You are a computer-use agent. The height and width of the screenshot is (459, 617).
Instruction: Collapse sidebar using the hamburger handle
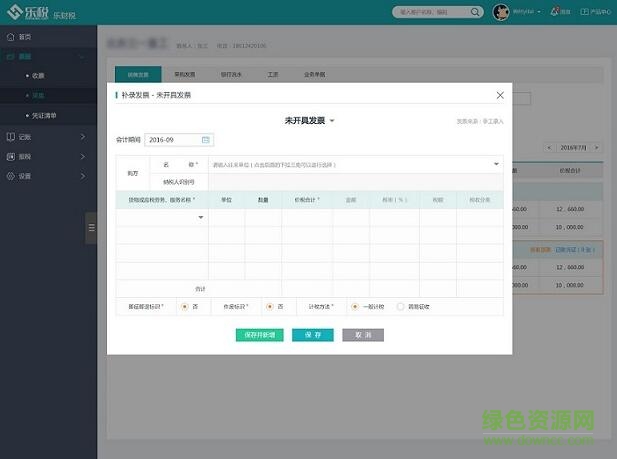pyautogui.click(x=91, y=228)
